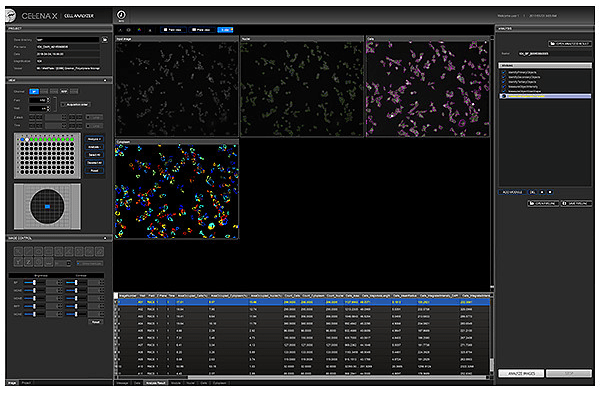Browse for data directory with folder icon

[x=105, y=40]
